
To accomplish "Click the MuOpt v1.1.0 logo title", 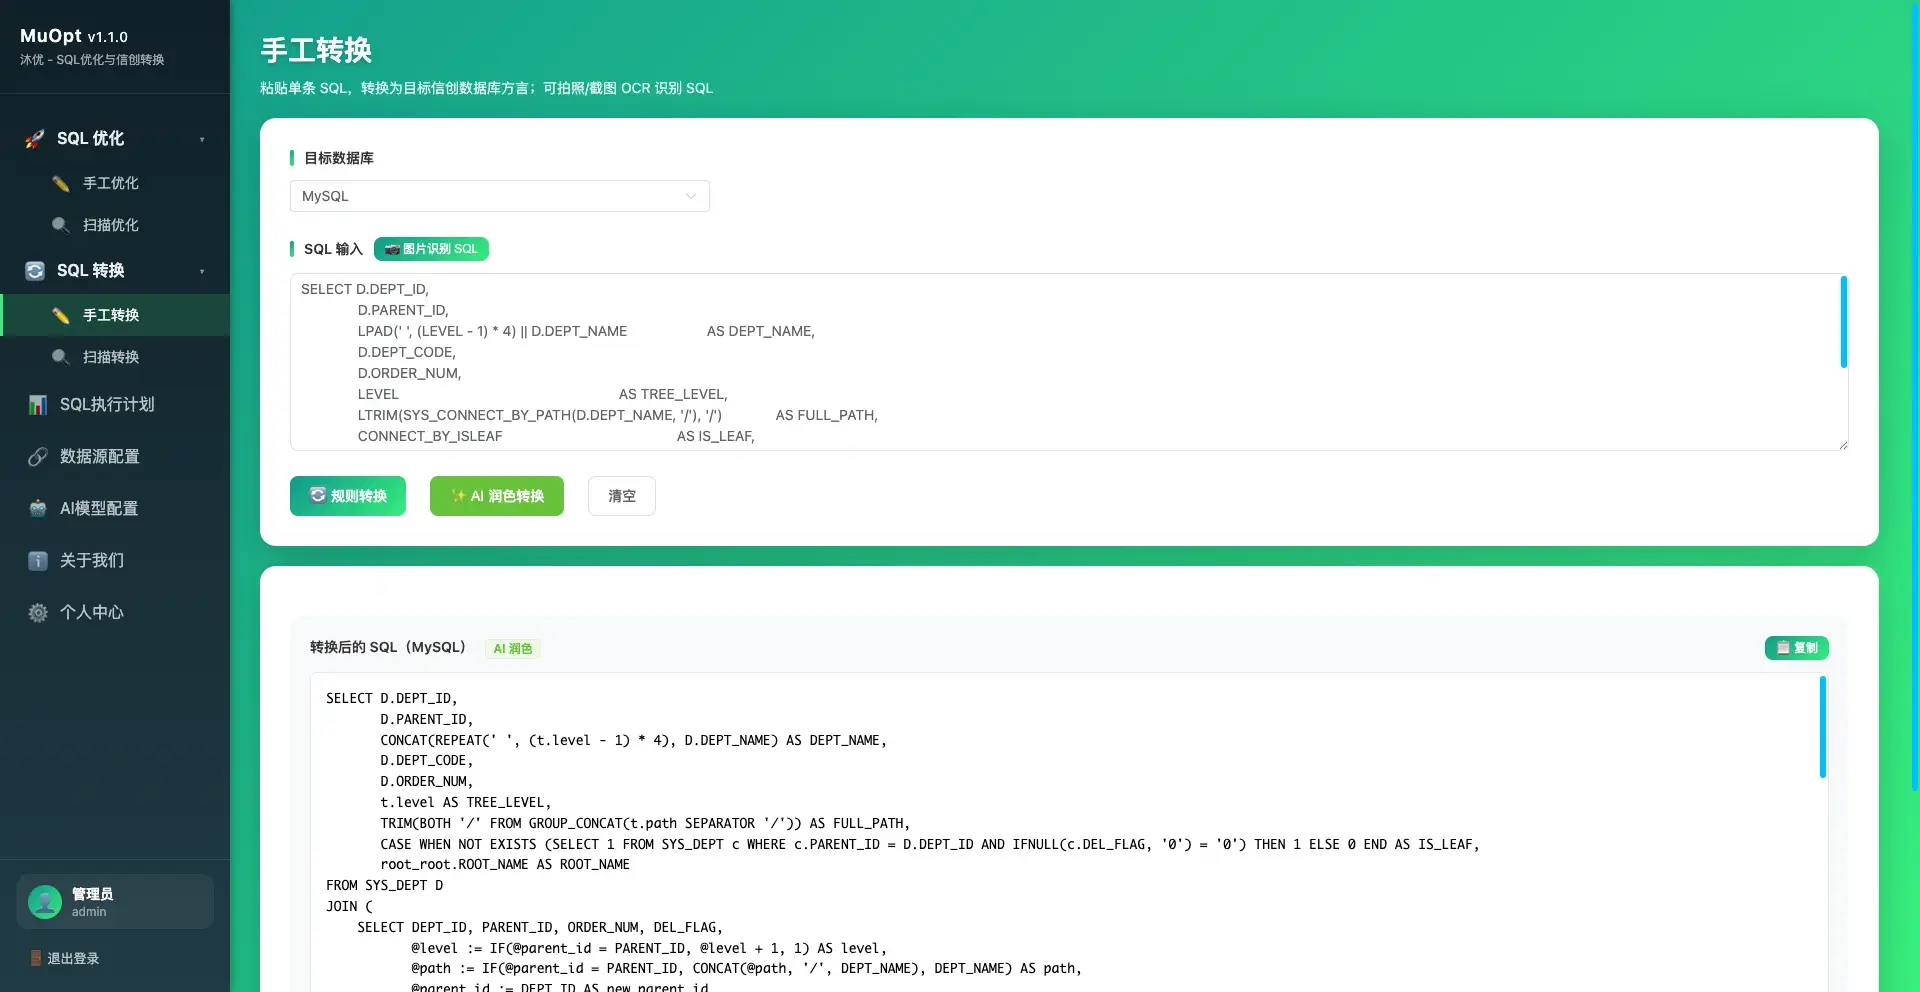I will click(x=74, y=36).
